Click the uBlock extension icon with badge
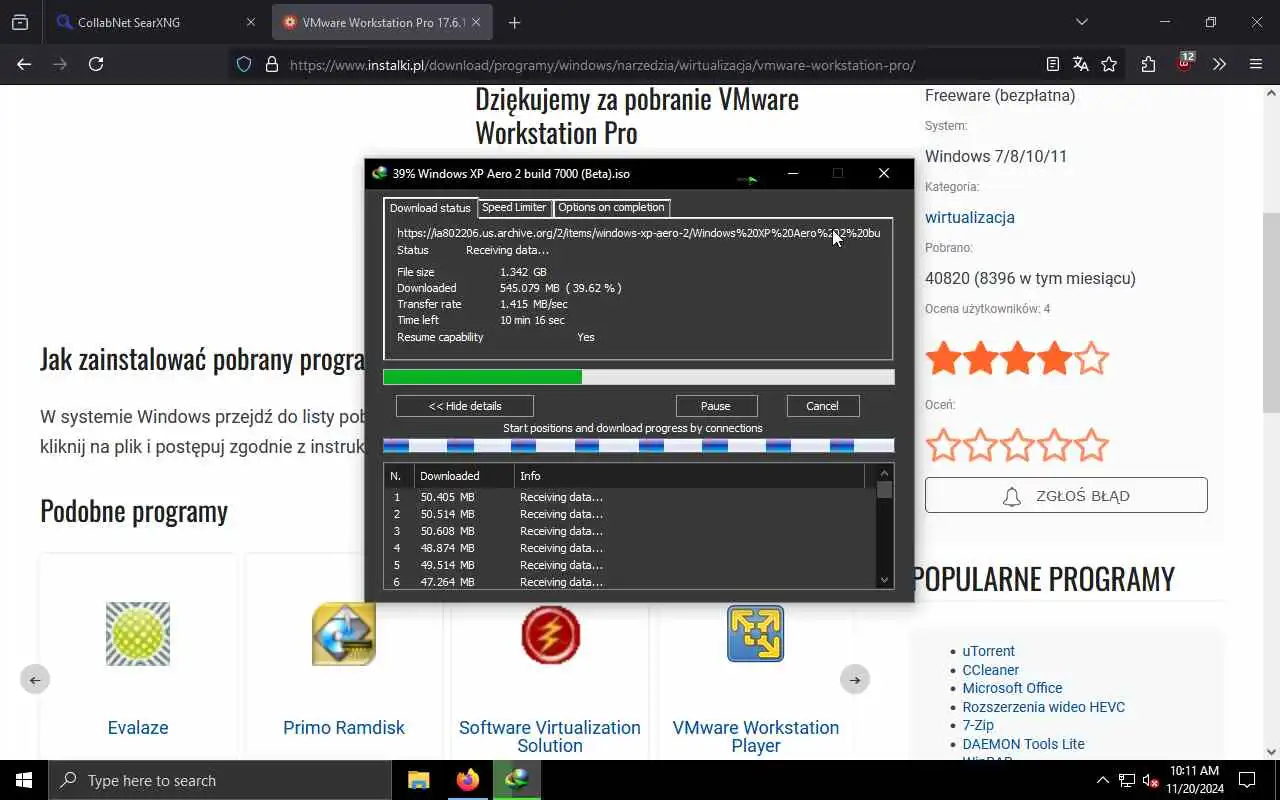 click(1185, 63)
